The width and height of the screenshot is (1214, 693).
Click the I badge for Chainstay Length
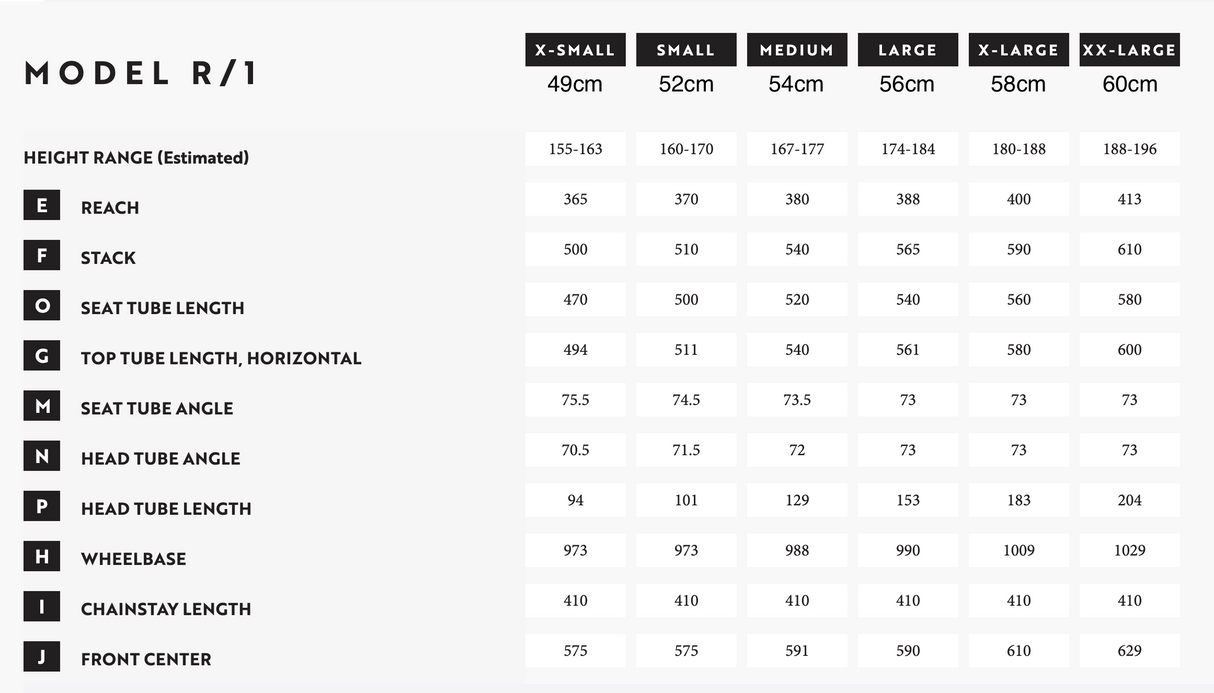pos(42,607)
